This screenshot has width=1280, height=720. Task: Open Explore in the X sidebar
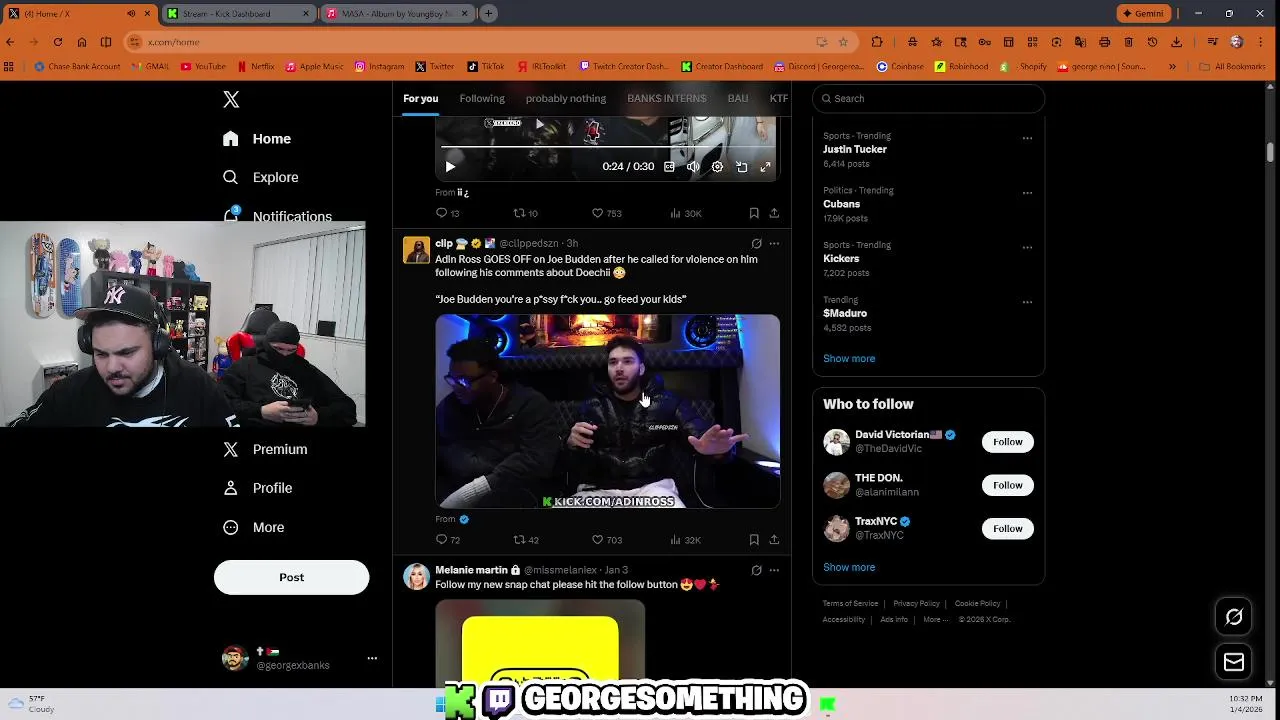[261, 177]
